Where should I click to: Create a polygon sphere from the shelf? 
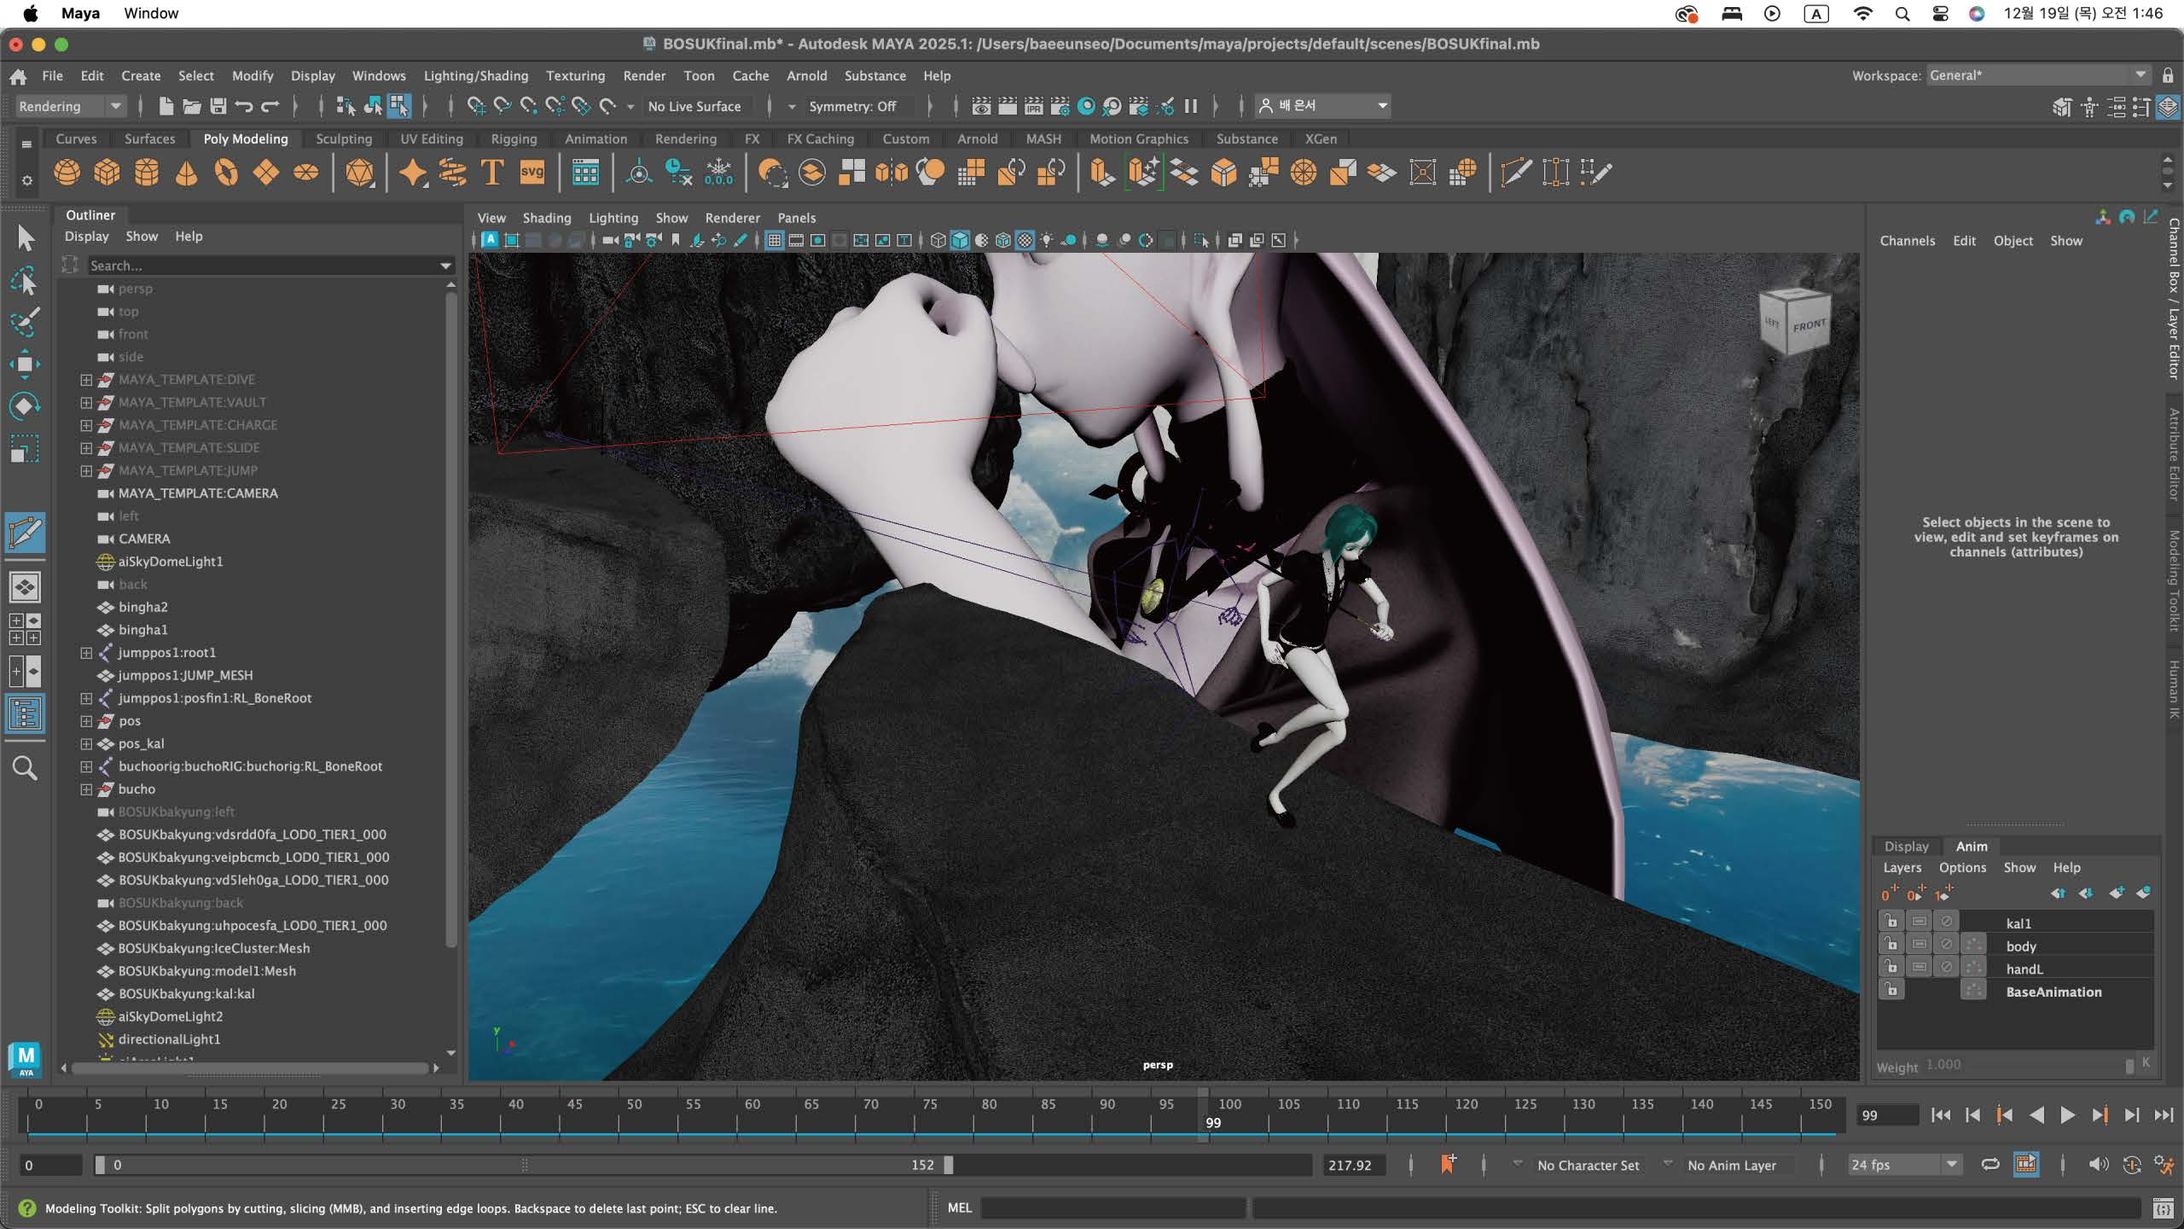(x=67, y=173)
